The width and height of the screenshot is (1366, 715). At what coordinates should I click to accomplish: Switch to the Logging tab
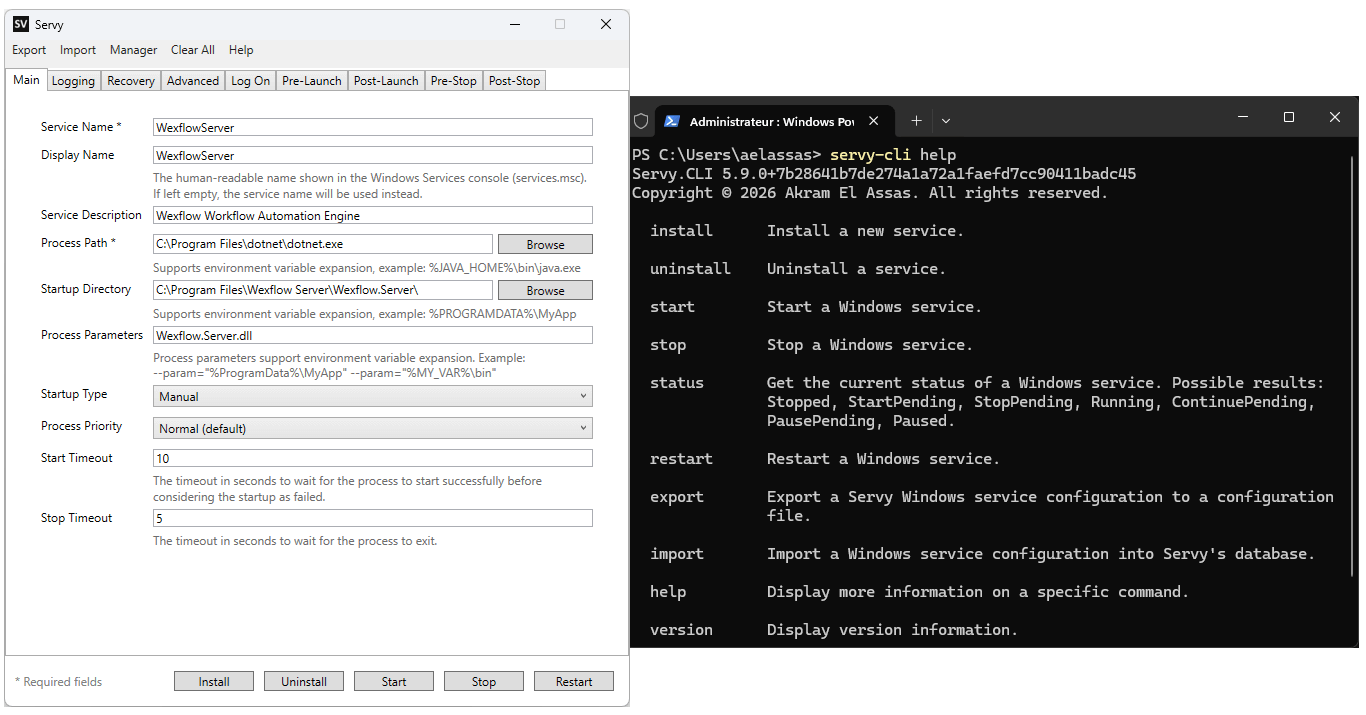coord(72,80)
